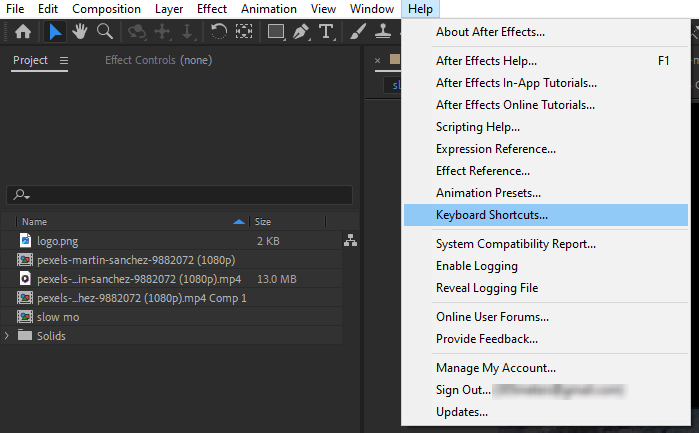
Task: Open the Composition menu
Action: click(x=106, y=8)
